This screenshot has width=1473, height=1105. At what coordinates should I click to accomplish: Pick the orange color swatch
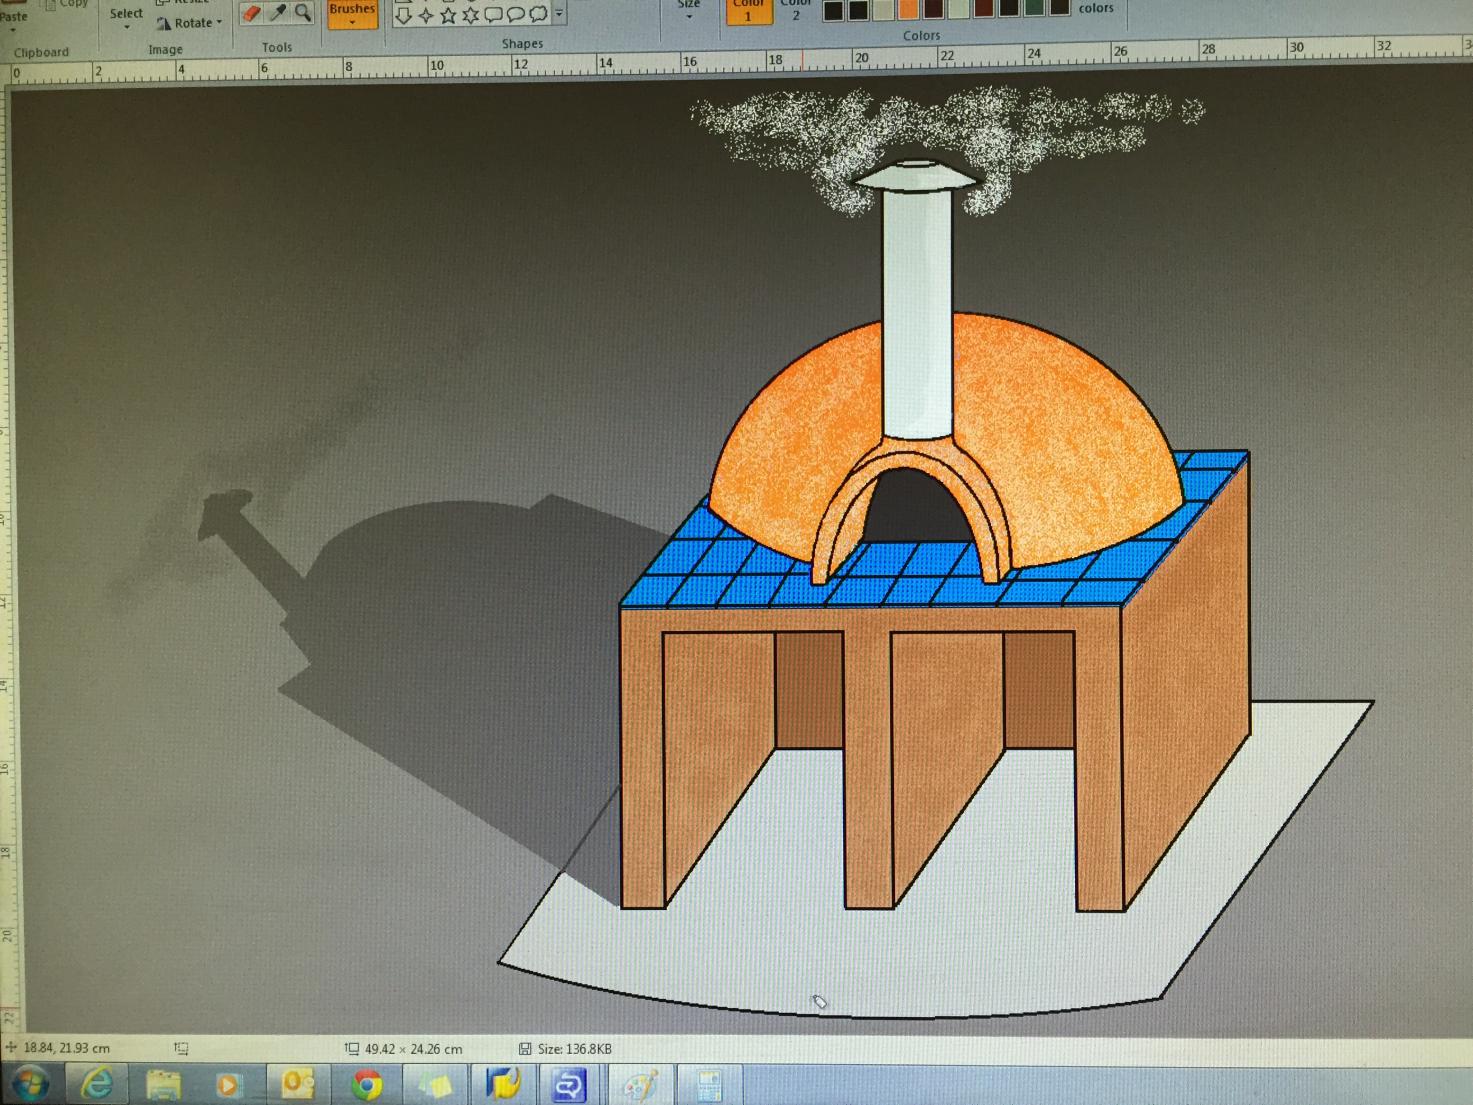point(908,10)
